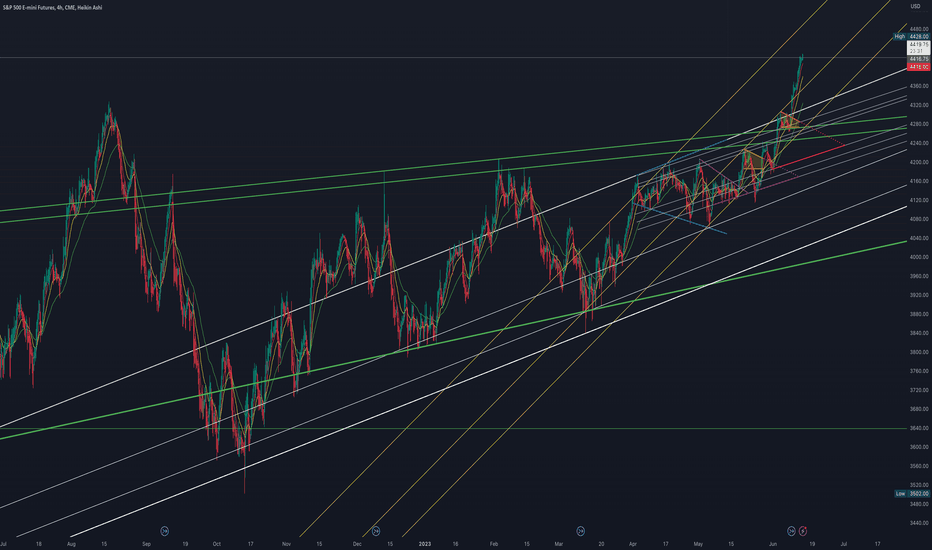The height and width of the screenshot is (550, 932).
Task: Click the High 4428.00 price label
Action: [x=912, y=37]
